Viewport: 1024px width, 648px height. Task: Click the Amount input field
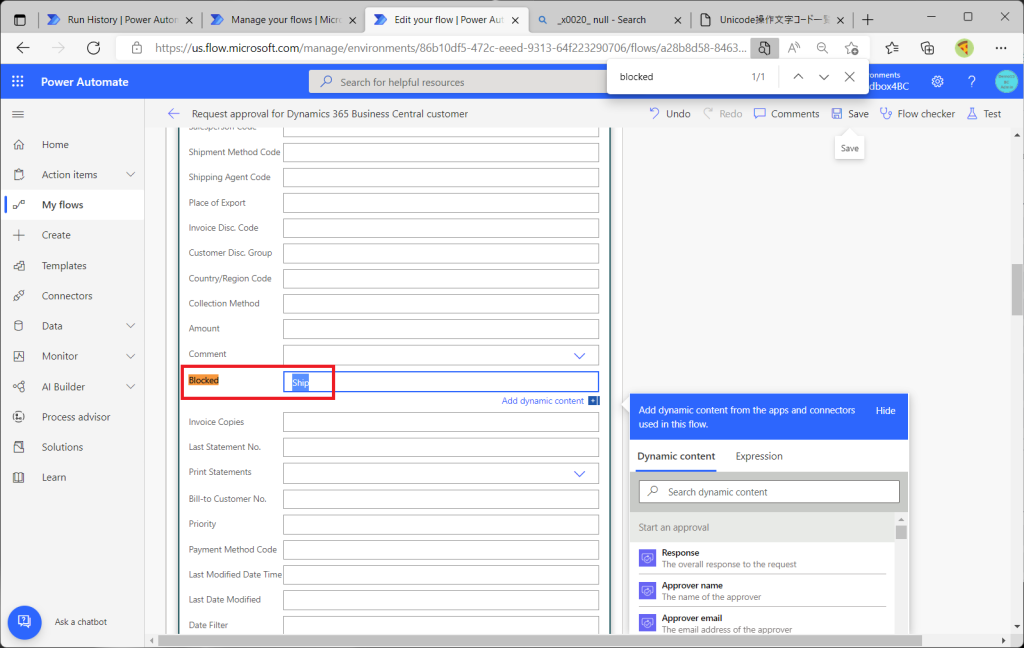[x=441, y=329]
